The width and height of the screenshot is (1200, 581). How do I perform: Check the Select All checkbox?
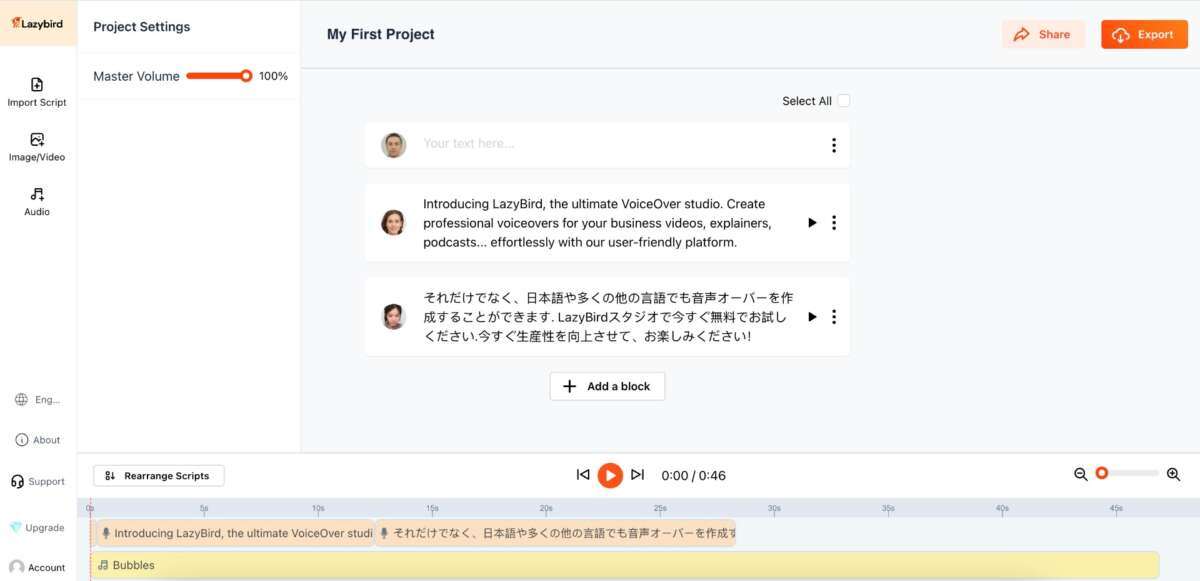843,101
